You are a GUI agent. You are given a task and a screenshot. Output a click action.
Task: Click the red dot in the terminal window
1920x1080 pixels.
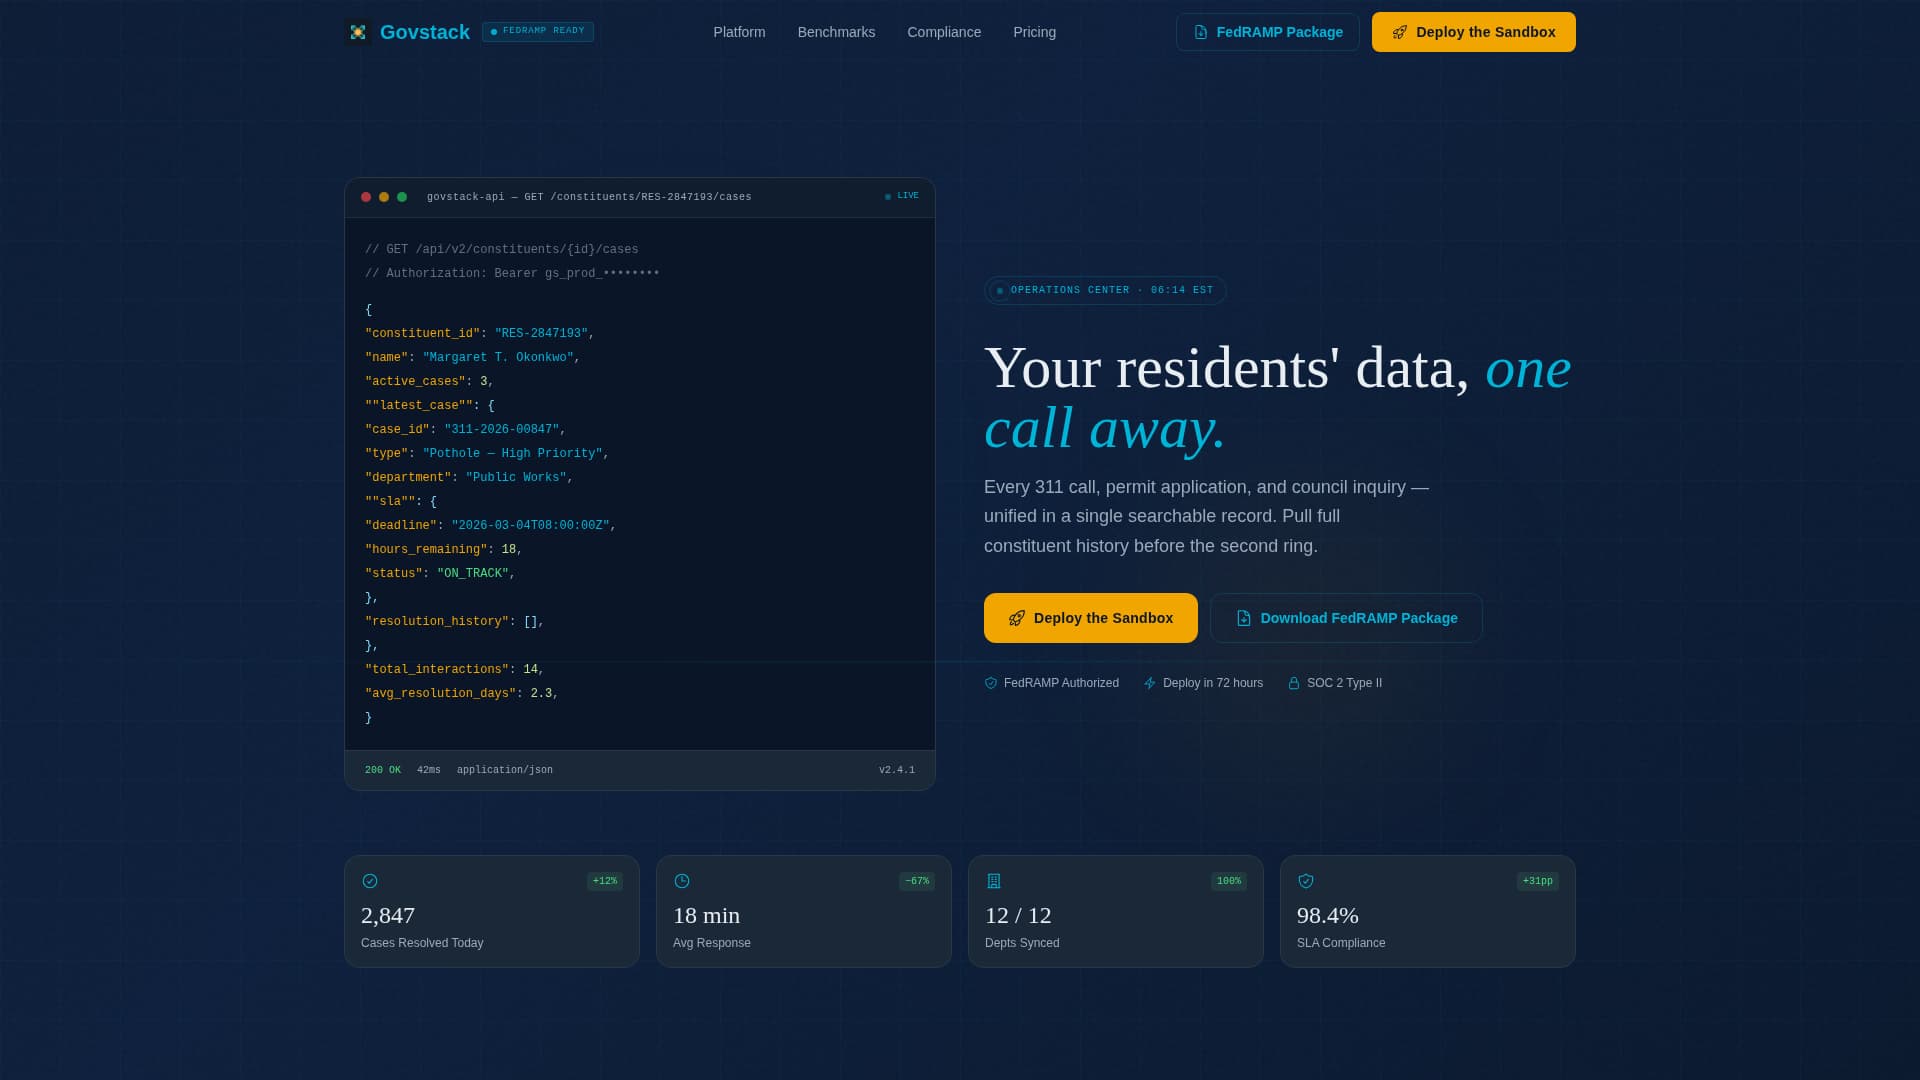[x=366, y=197]
